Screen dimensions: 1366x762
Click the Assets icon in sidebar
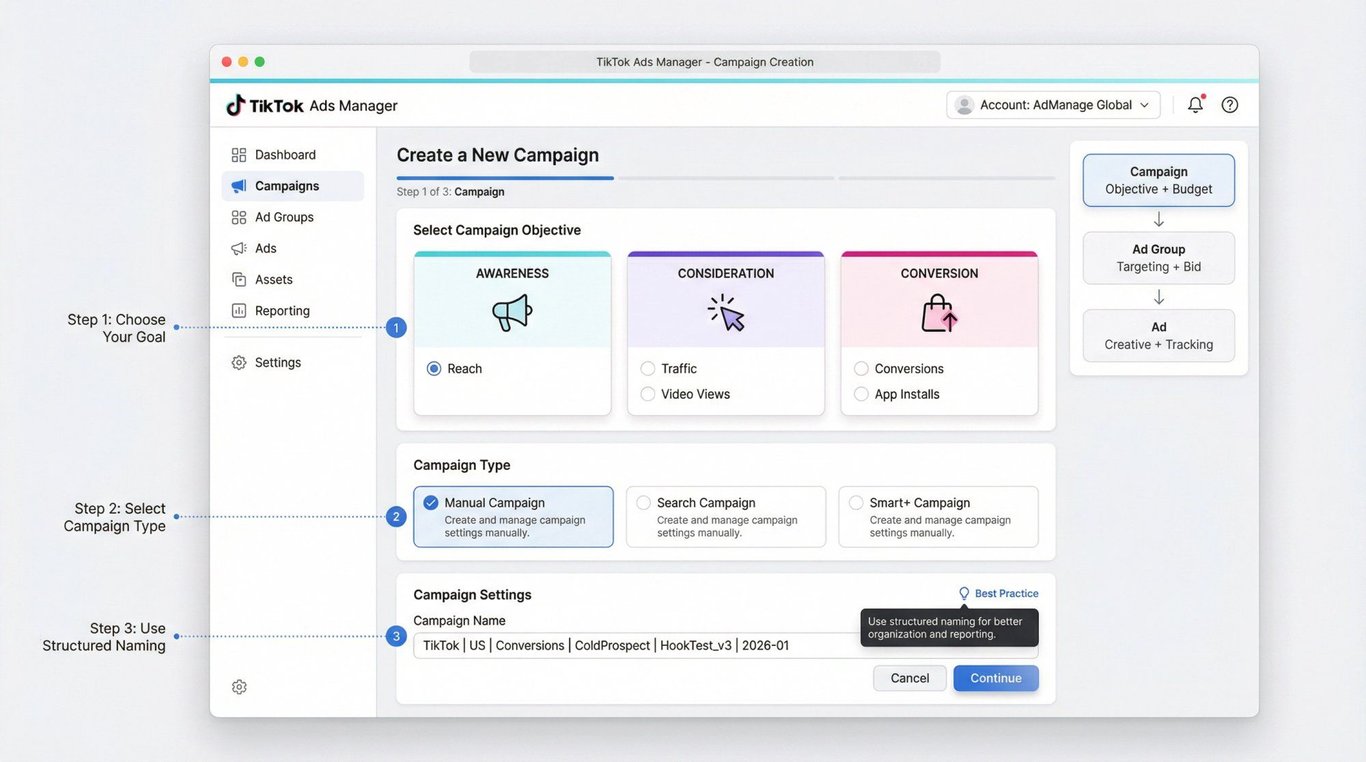point(239,280)
